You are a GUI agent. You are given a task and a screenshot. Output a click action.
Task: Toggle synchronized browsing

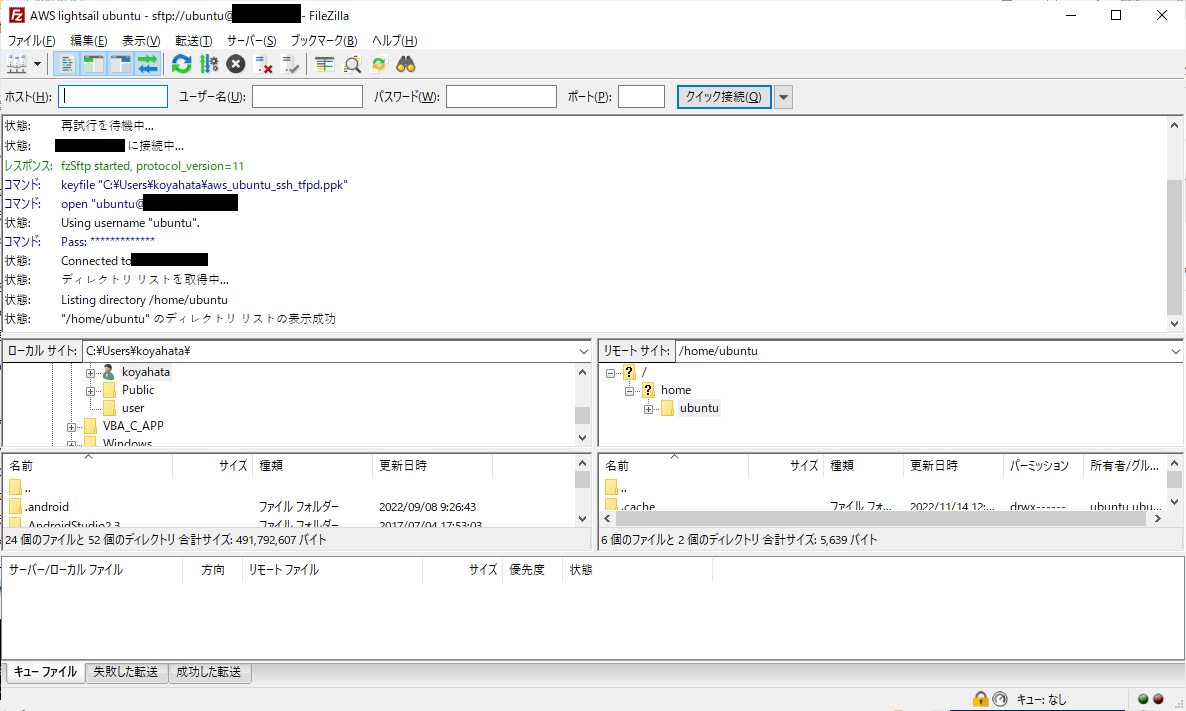pyautogui.click(x=379, y=64)
